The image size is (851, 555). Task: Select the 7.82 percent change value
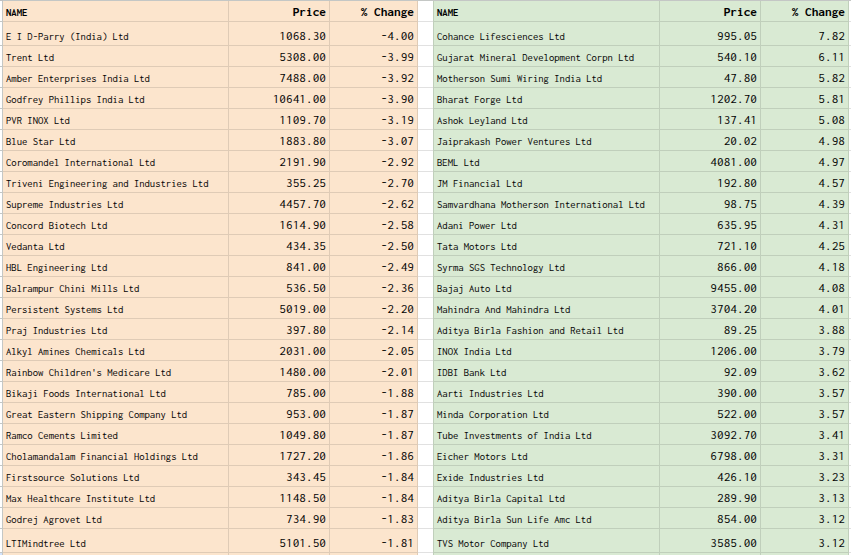[x=830, y=37]
